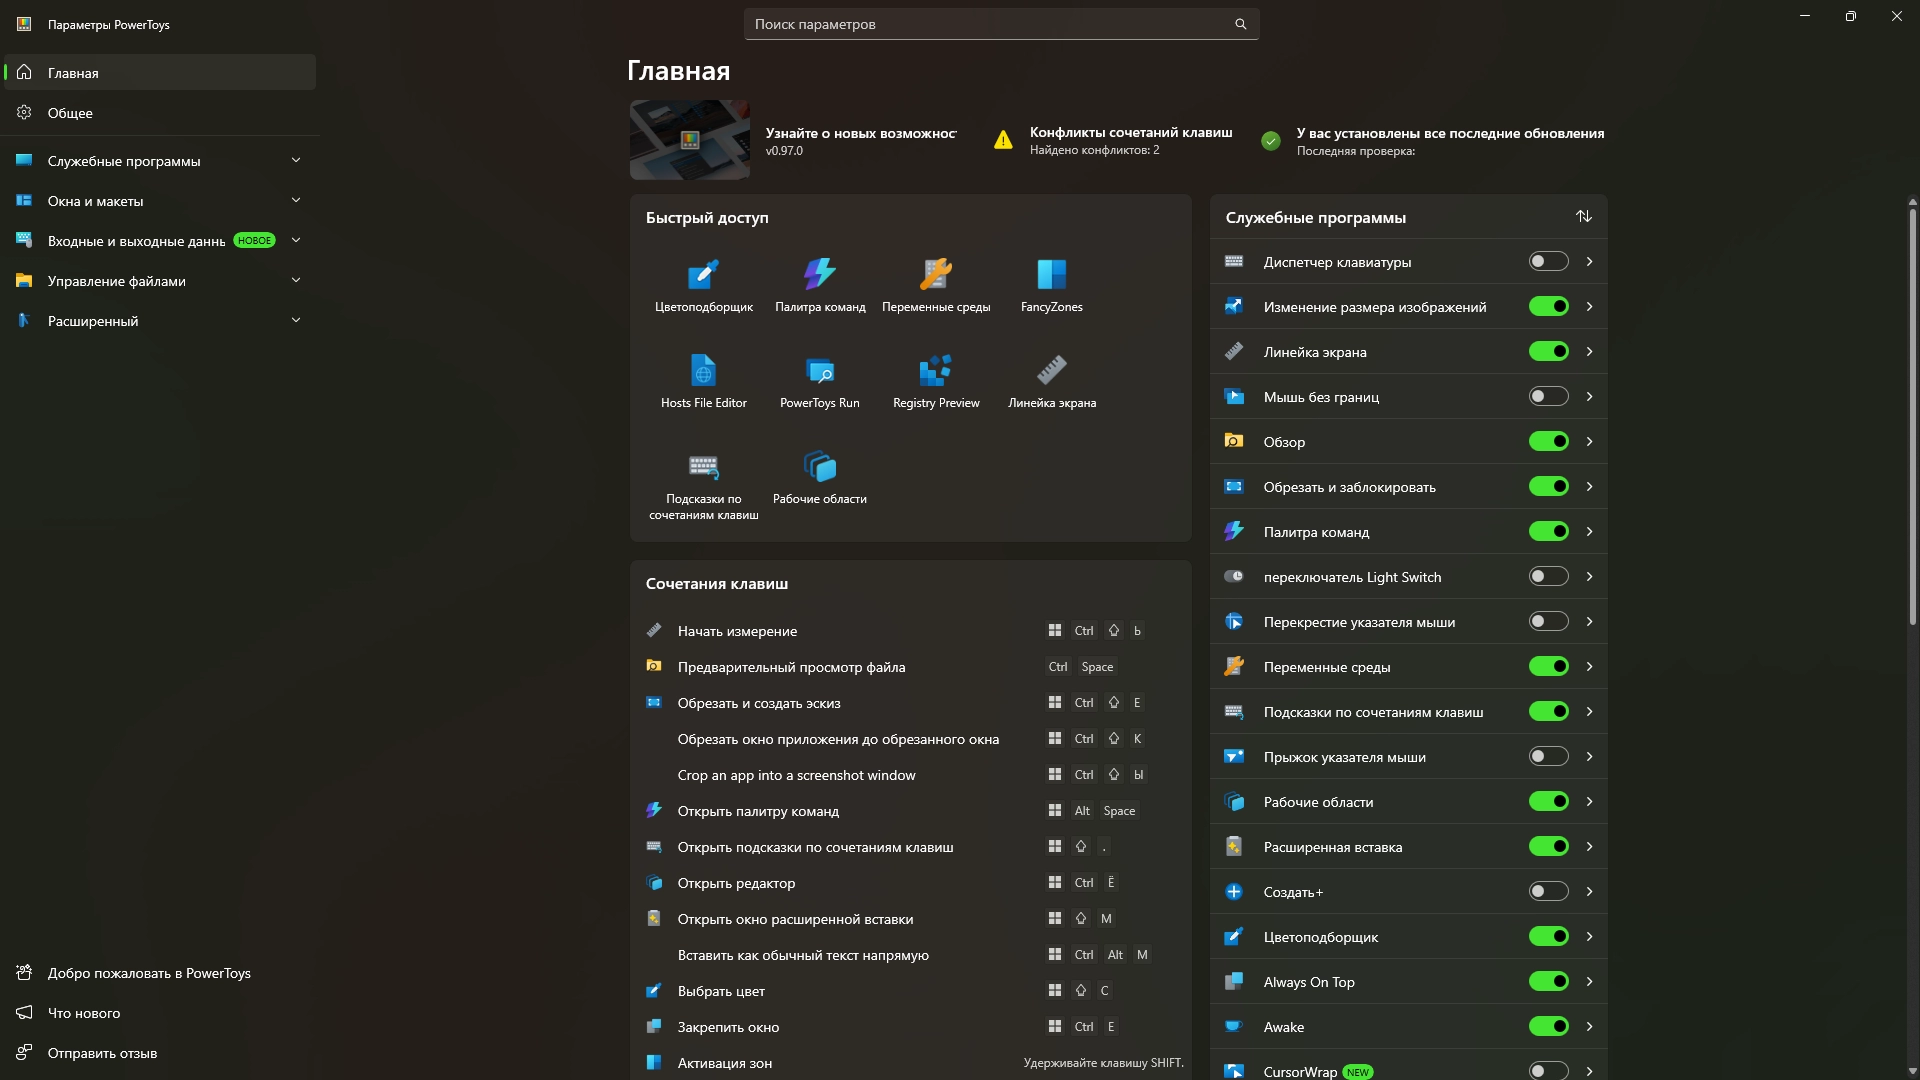Image resolution: width=1920 pixels, height=1080 pixels.
Task: Turn off Линейка экрана toggle
Action: [x=1548, y=352]
